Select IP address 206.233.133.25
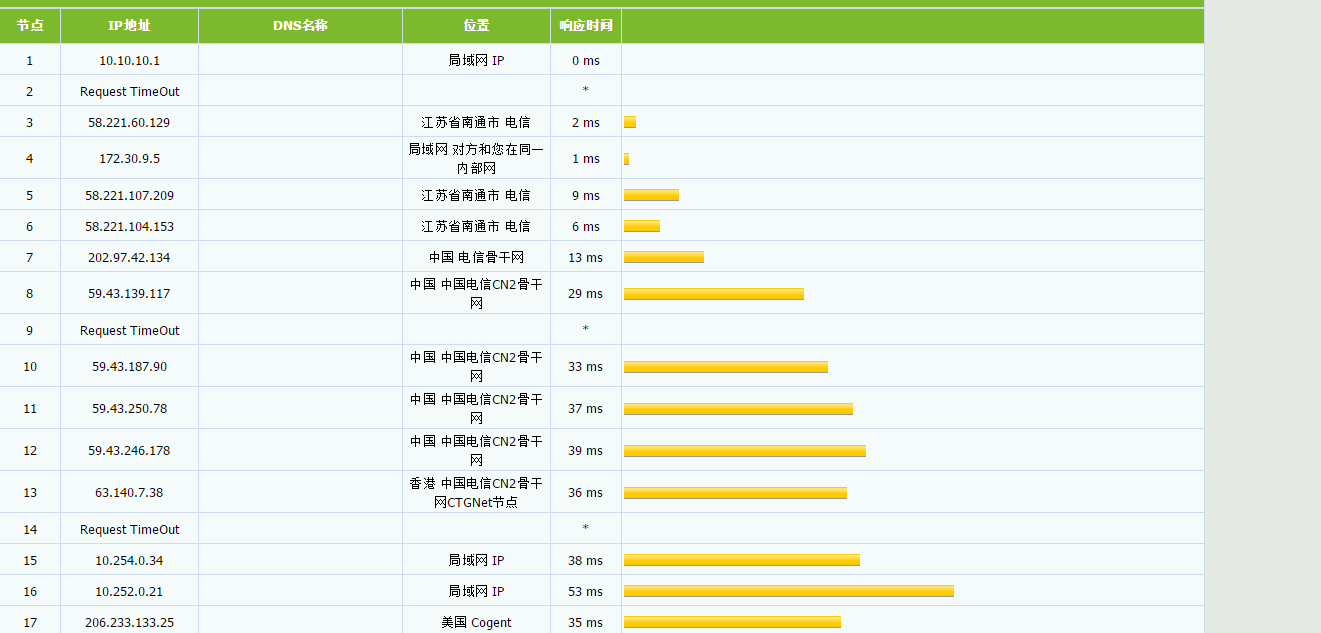This screenshot has width=1321, height=633. point(129,623)
